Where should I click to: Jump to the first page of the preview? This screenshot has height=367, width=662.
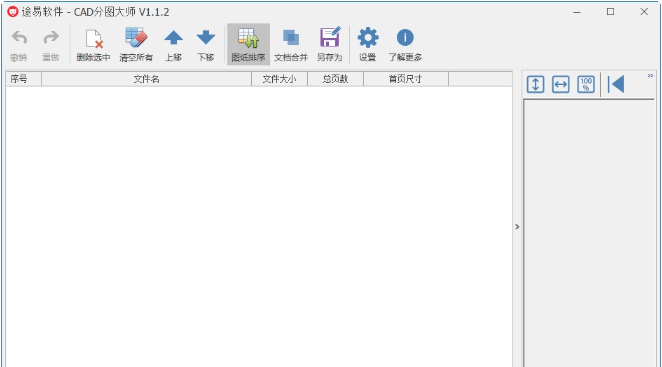pos(616,84)
